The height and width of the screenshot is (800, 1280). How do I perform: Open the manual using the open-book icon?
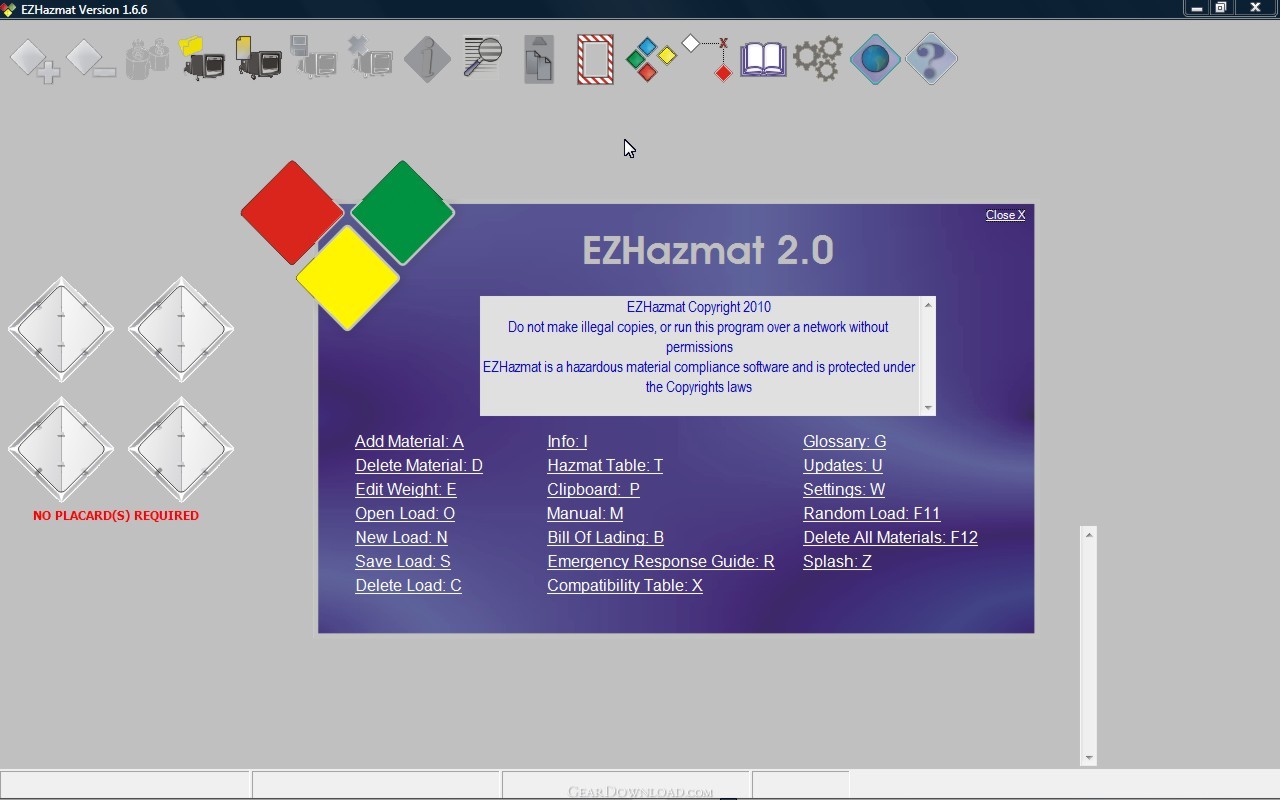(x=763, y=59)
